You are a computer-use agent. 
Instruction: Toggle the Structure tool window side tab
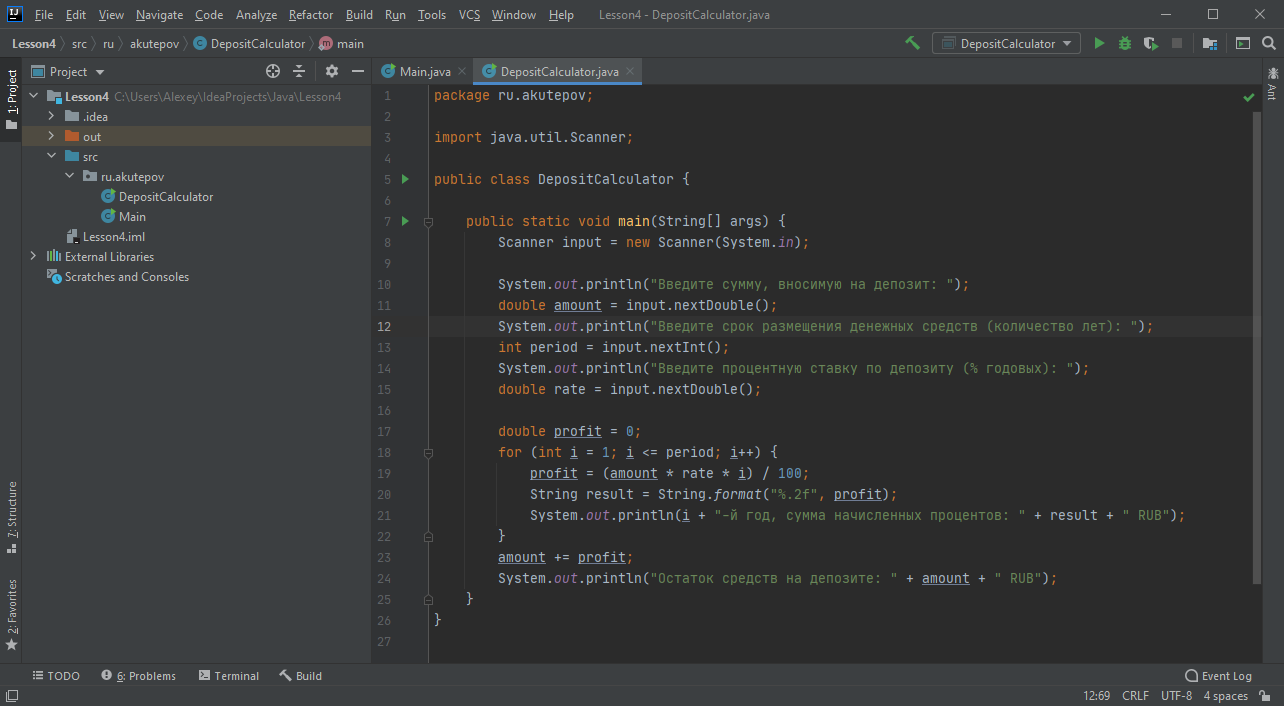pyautogui.click(x=11, y=517)
